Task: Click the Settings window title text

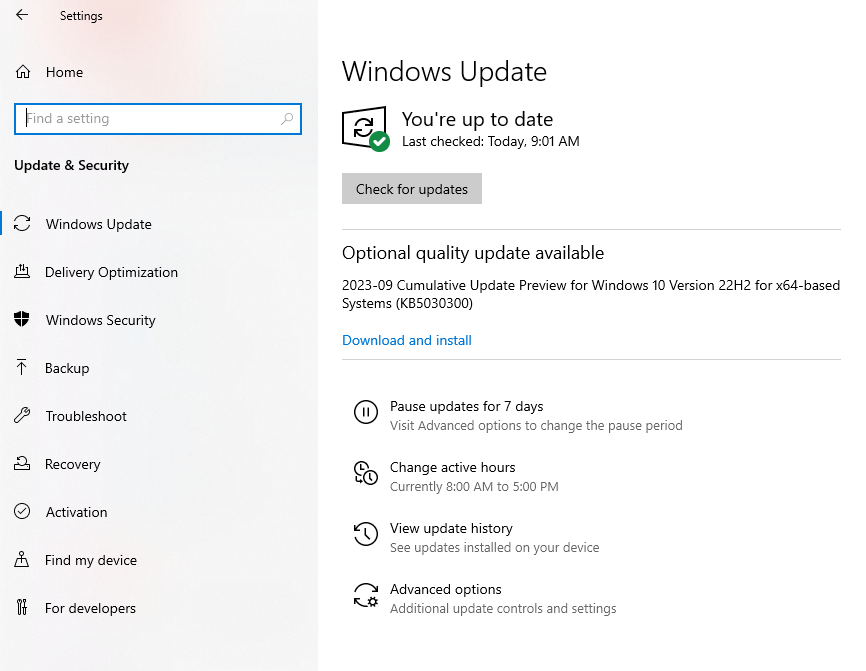Action: coord(81,16)
